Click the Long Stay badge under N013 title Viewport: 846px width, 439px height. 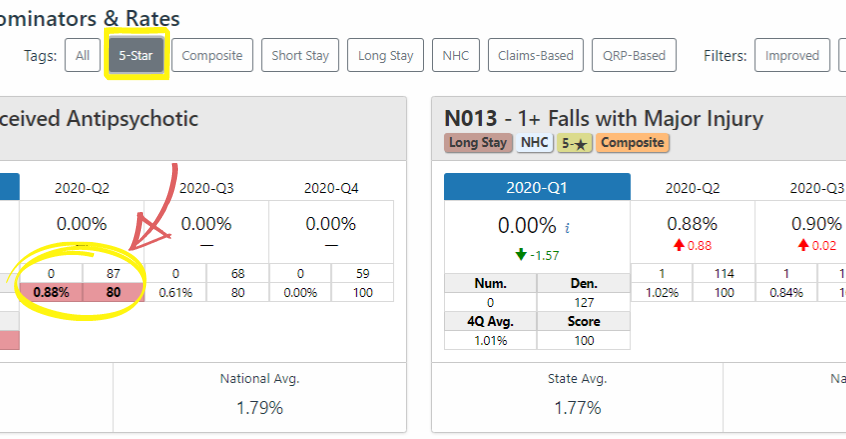coord(478,143)
